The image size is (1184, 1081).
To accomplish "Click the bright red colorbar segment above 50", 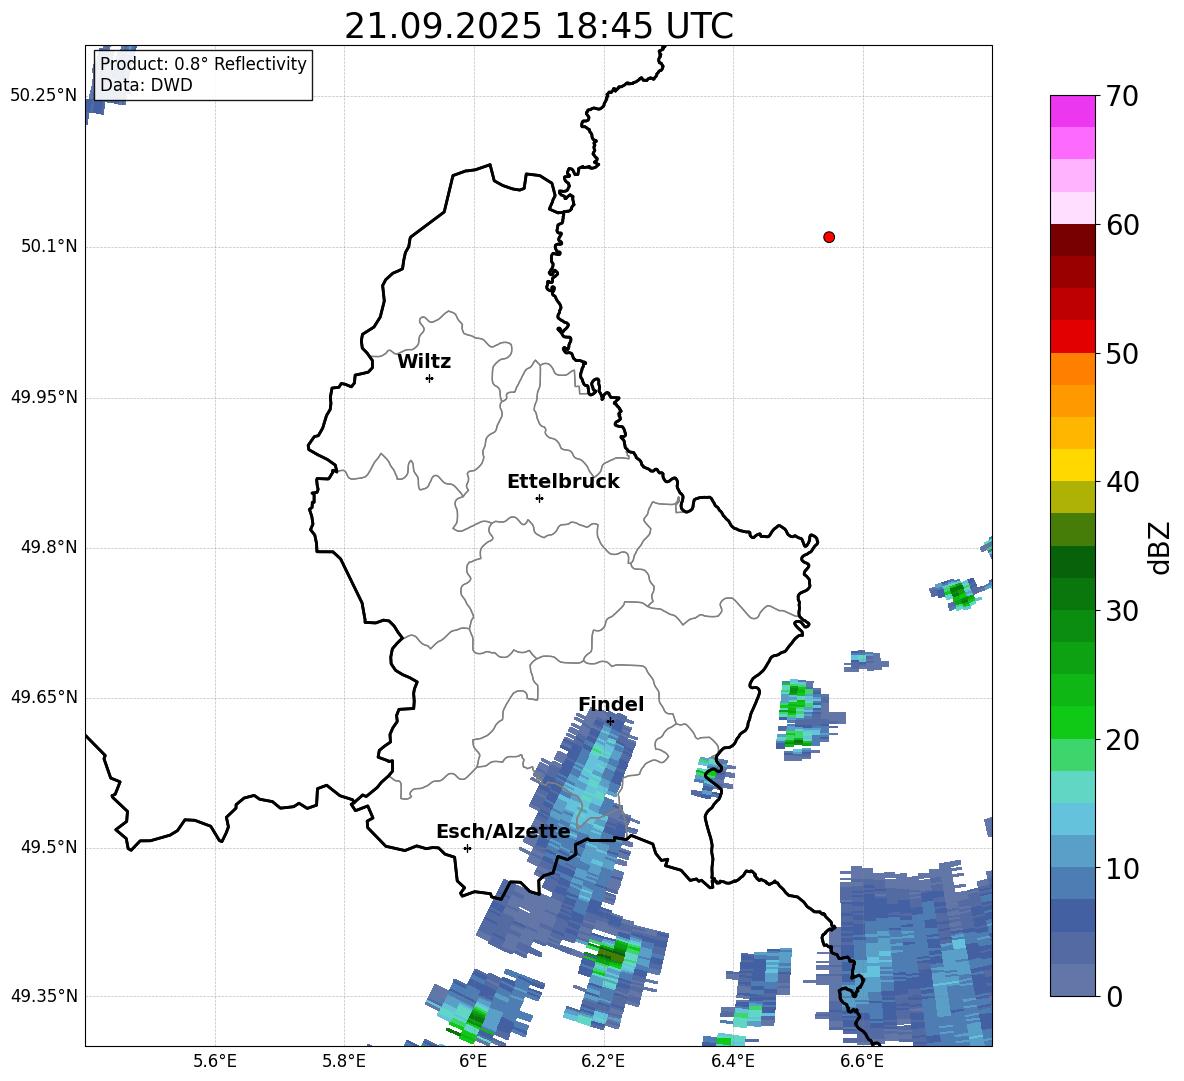I will 1072,337.
